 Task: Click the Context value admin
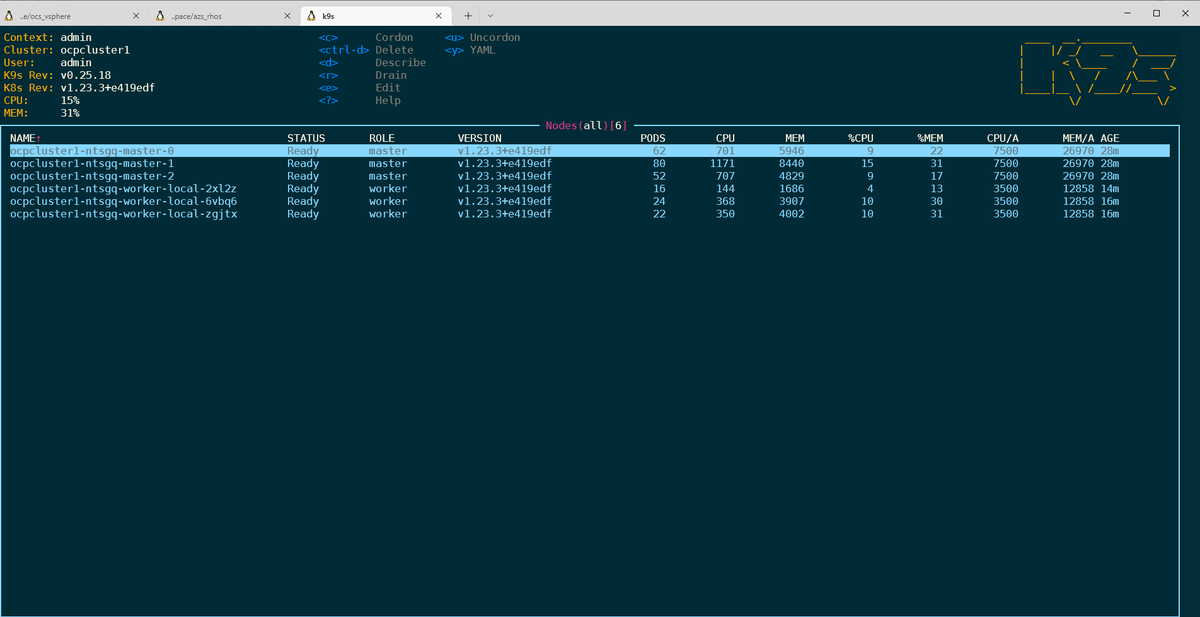coord(76,38)
